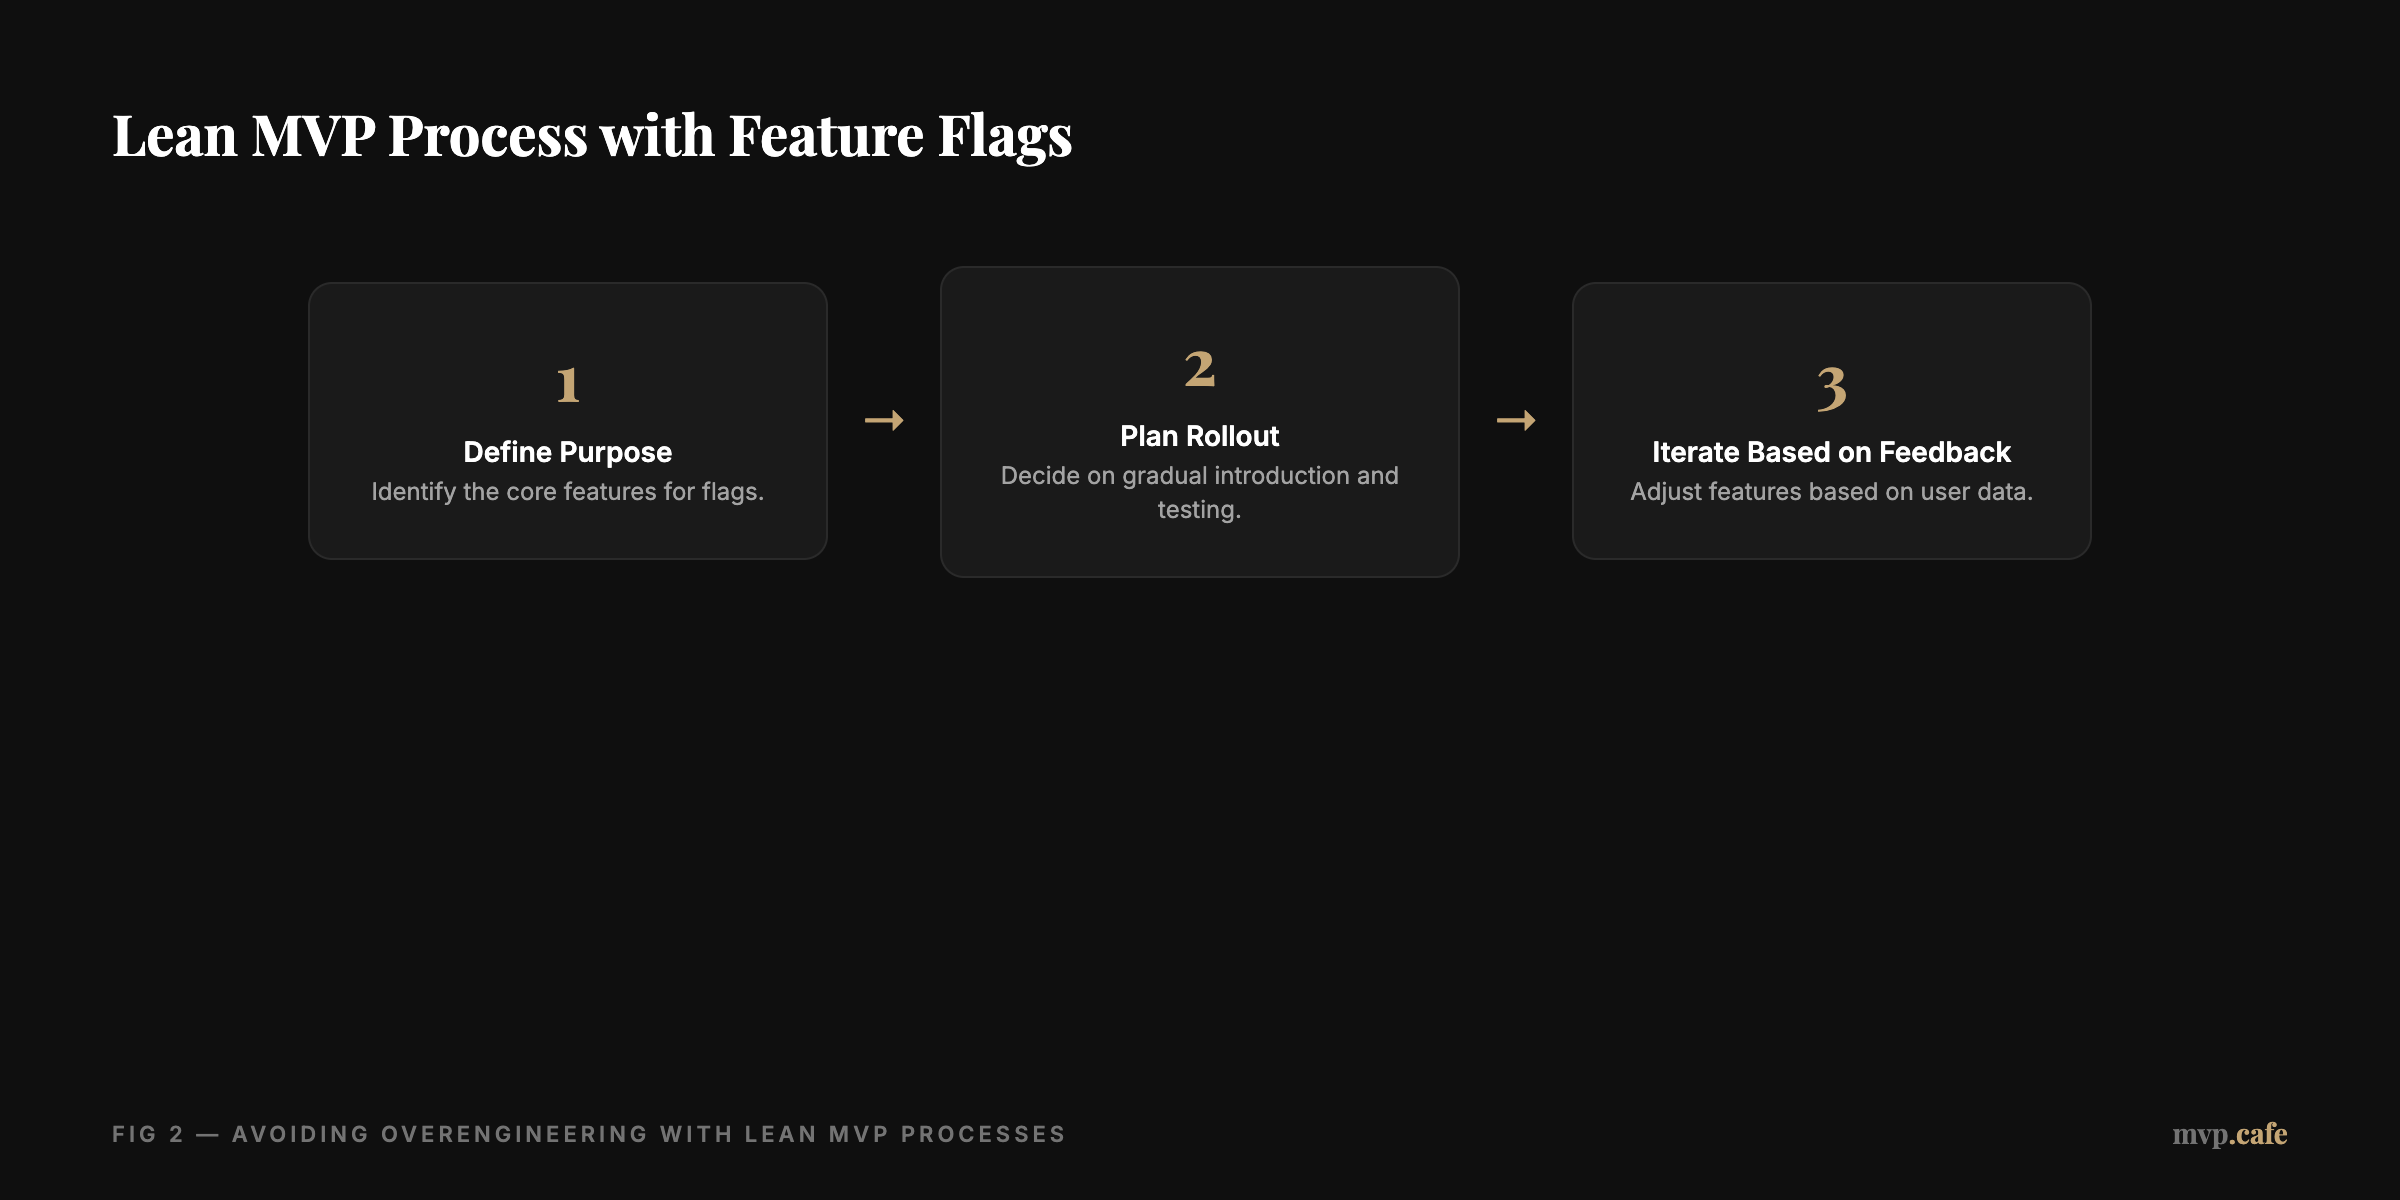Select the 'Define Purpose' heading
Image resolution: width=2400 pixels, height=1200 pixels.
[x=568, y=452]
